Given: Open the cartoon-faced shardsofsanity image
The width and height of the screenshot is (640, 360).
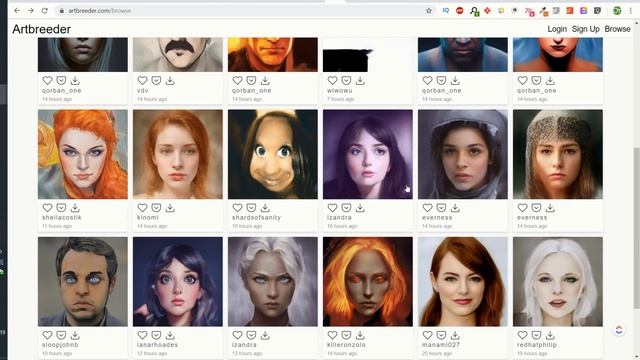Looking at the screenshot, I should 273,154.
